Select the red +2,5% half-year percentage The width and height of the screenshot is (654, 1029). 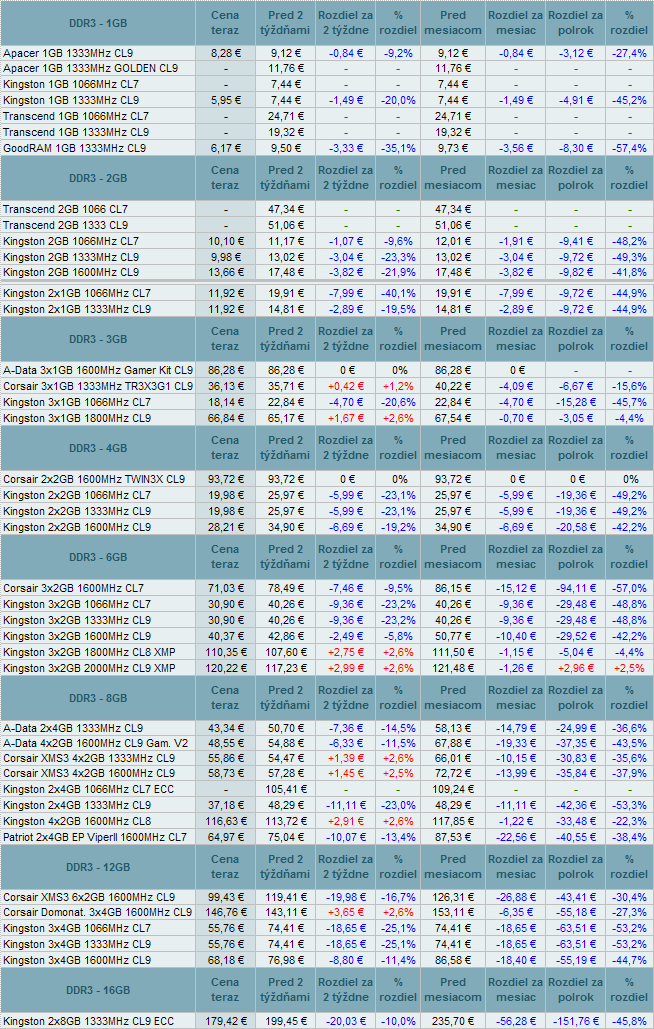(x=629, y=668)
